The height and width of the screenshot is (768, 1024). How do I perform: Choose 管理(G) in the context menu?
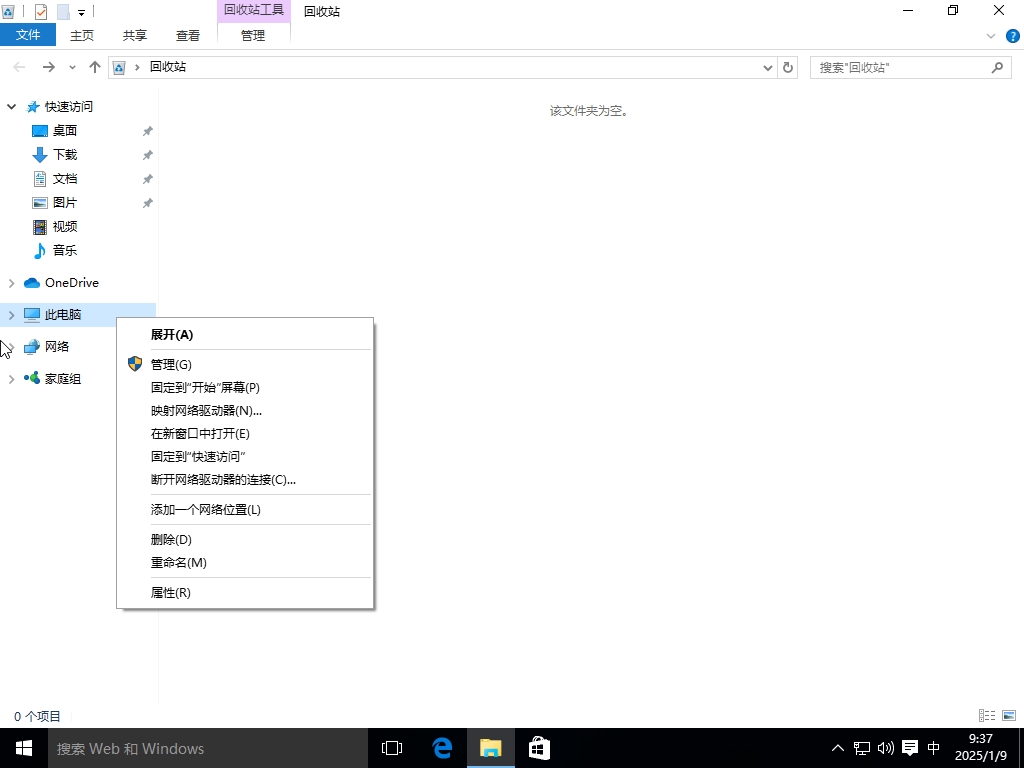pyautogui.click(x=171, y=365)
